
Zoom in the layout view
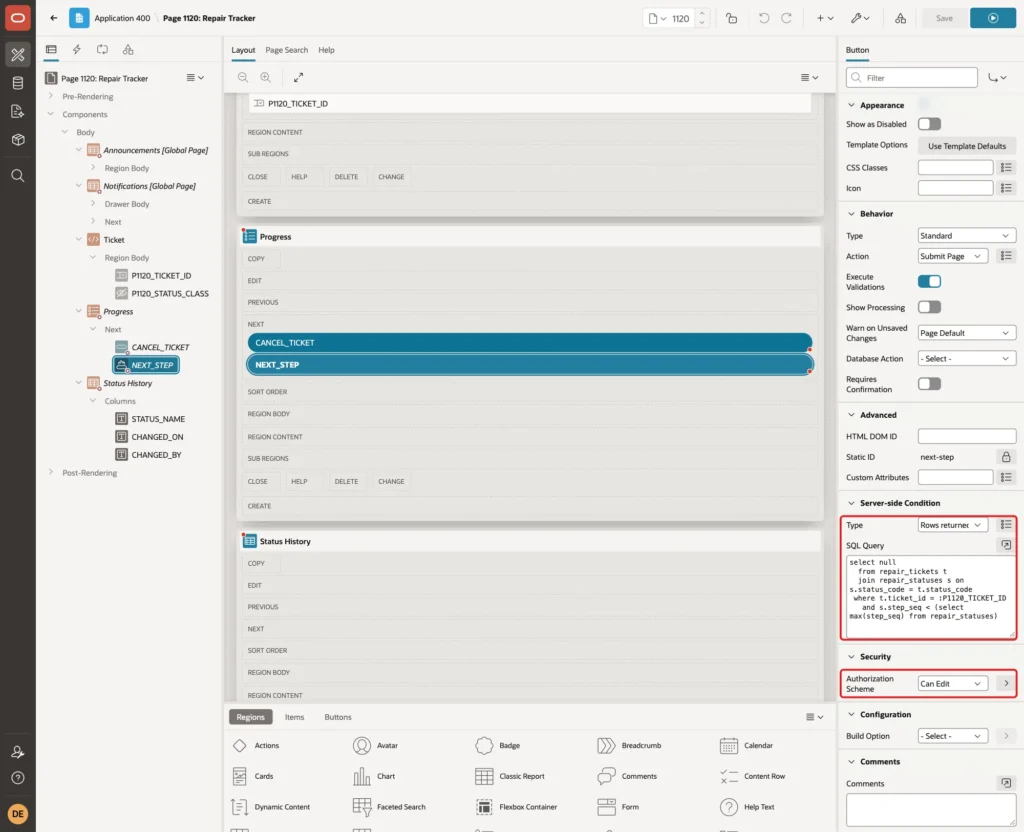tap(266, 77)
